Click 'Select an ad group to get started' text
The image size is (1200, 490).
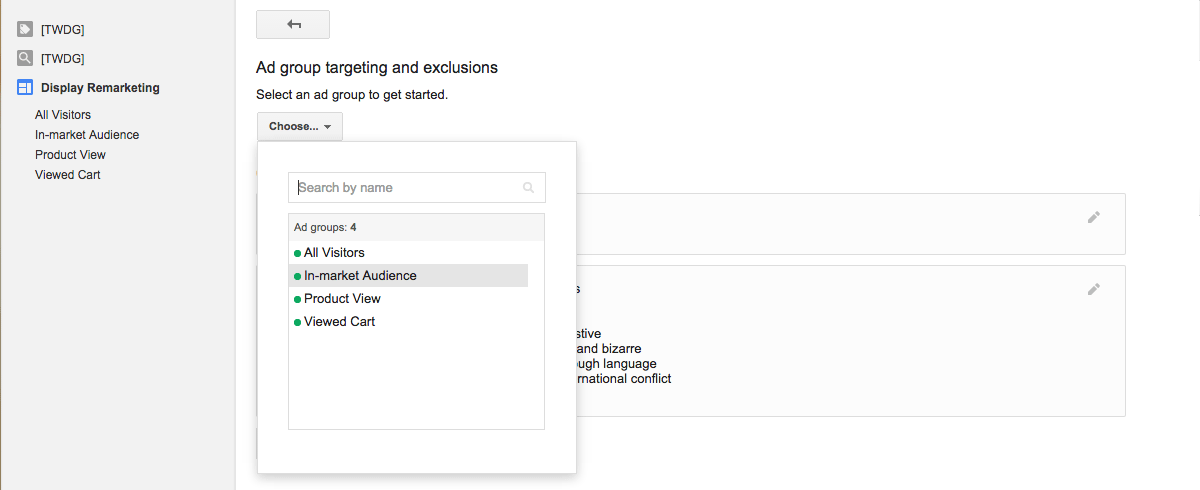(352, 95)
